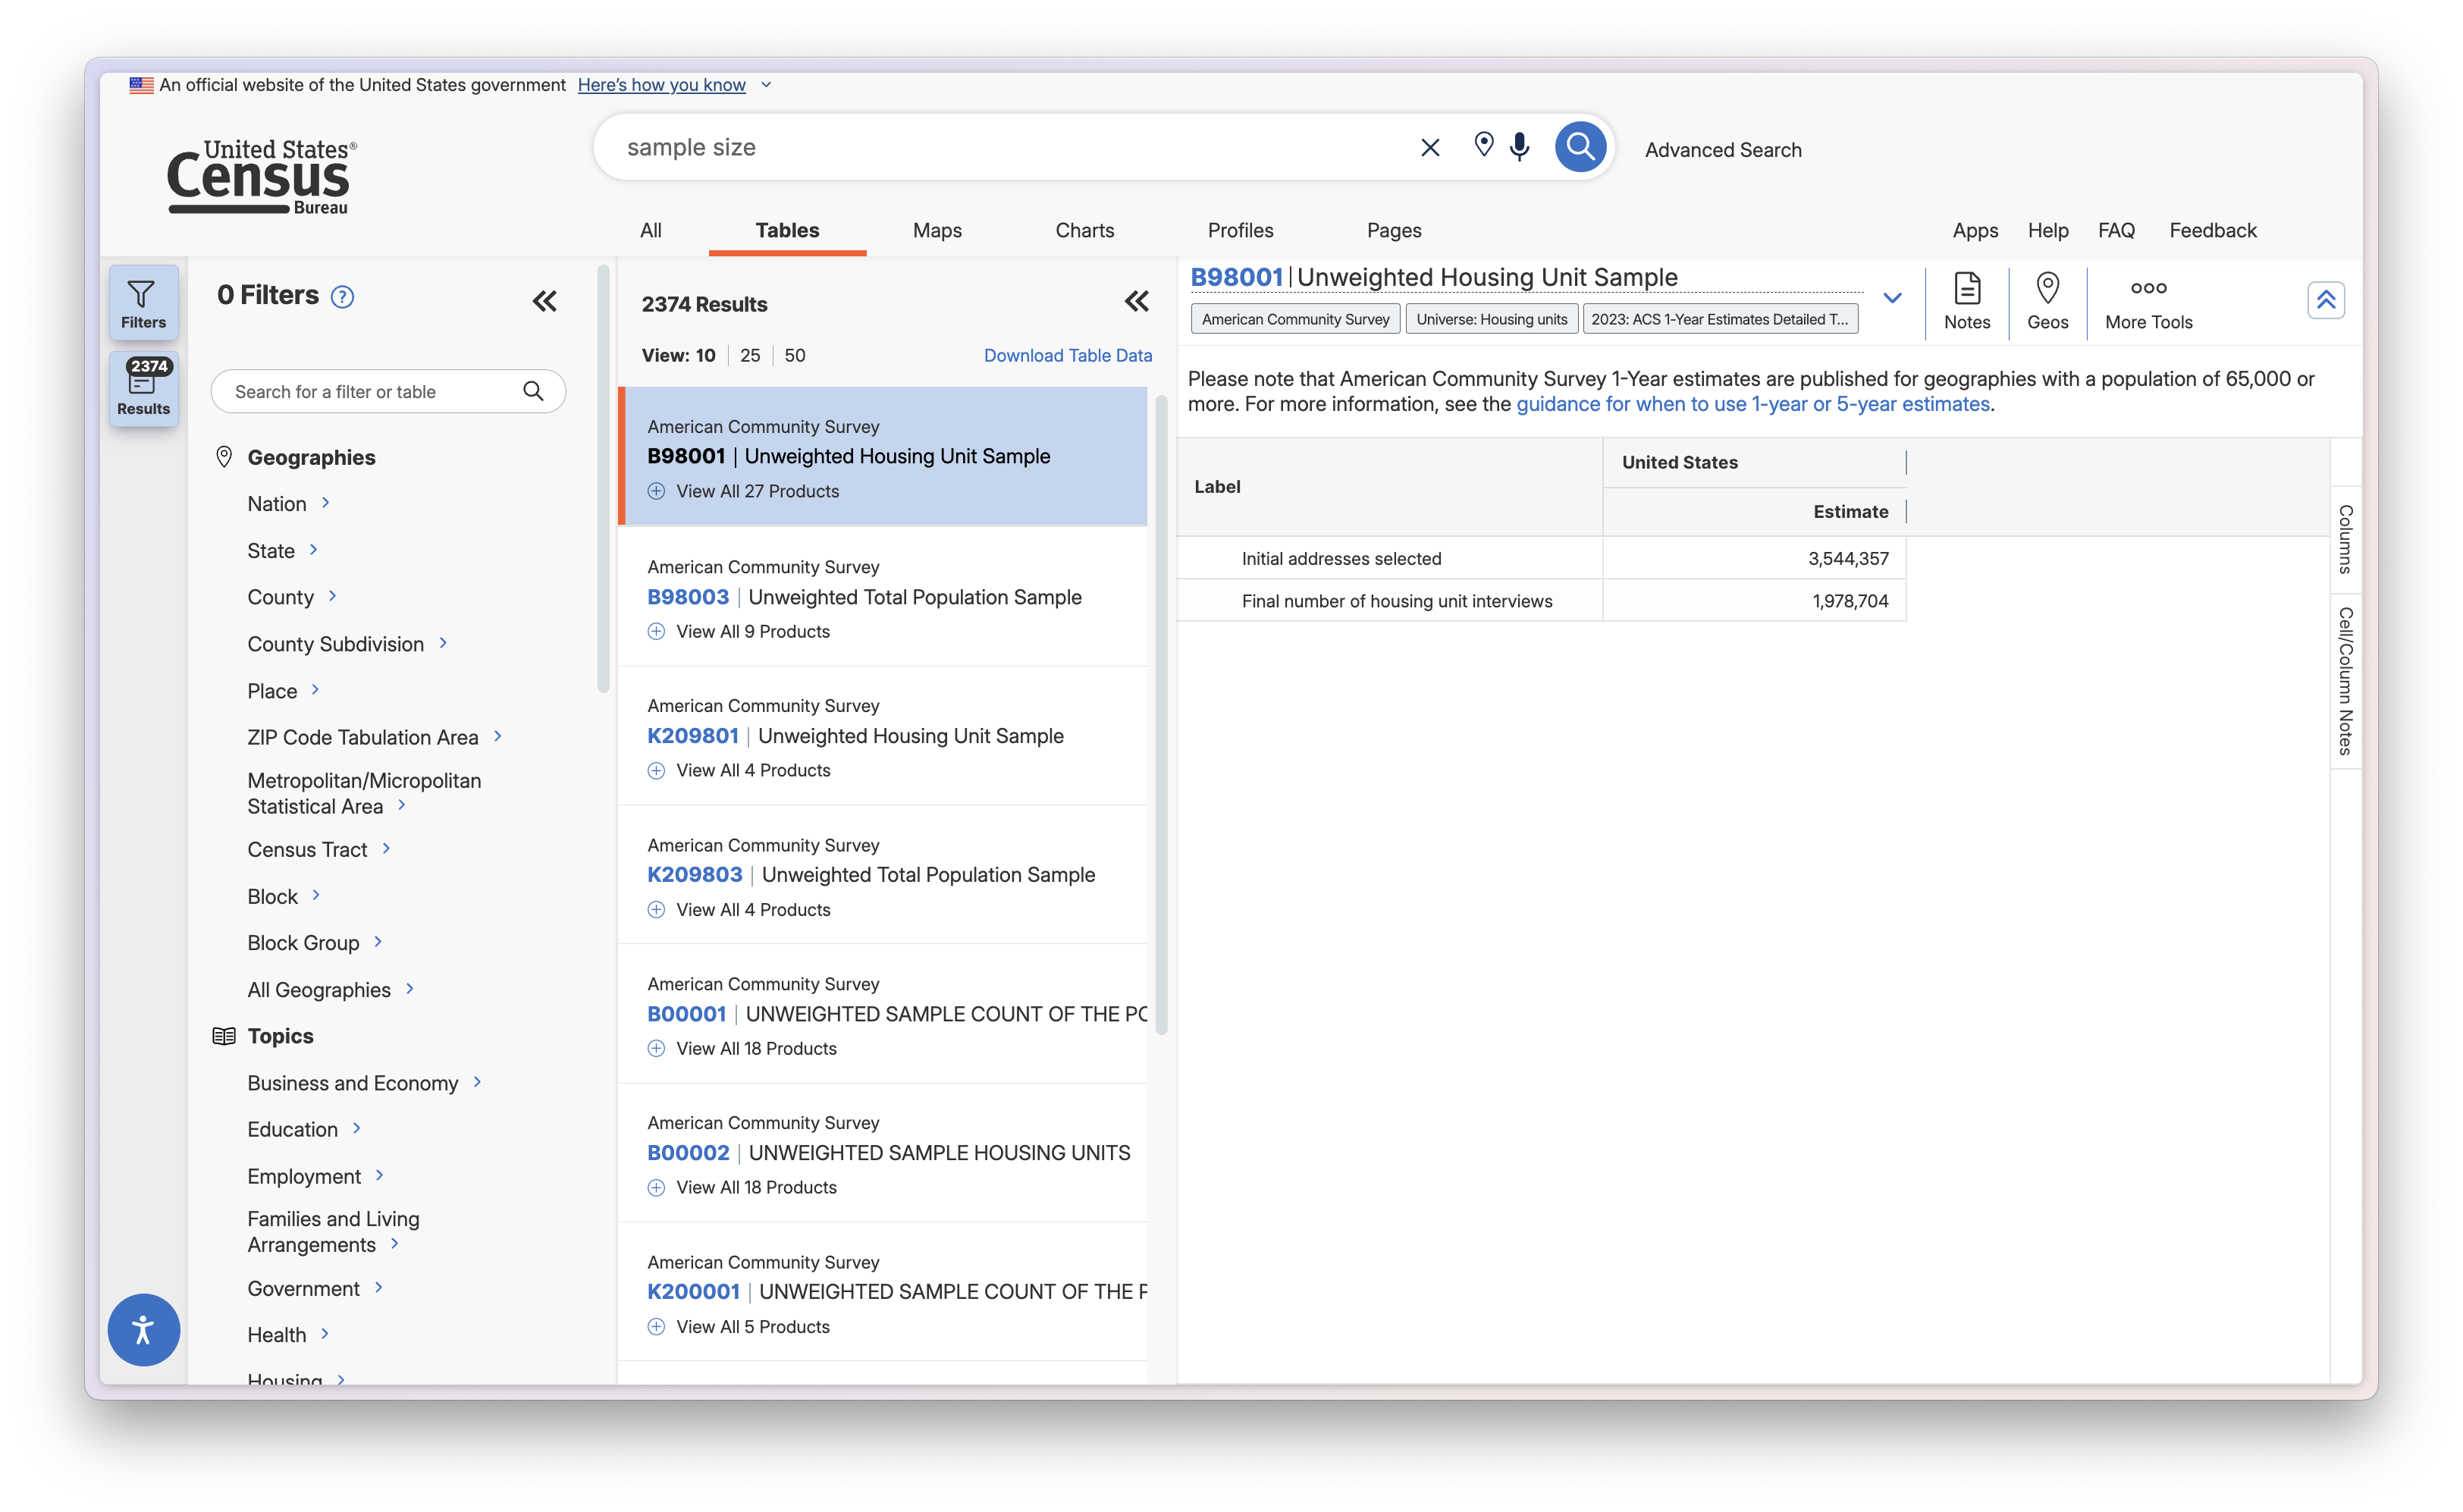Clear the search box with X icon
Viewport: 2463px width, 1512px height.
click(x=1430, y=148)
